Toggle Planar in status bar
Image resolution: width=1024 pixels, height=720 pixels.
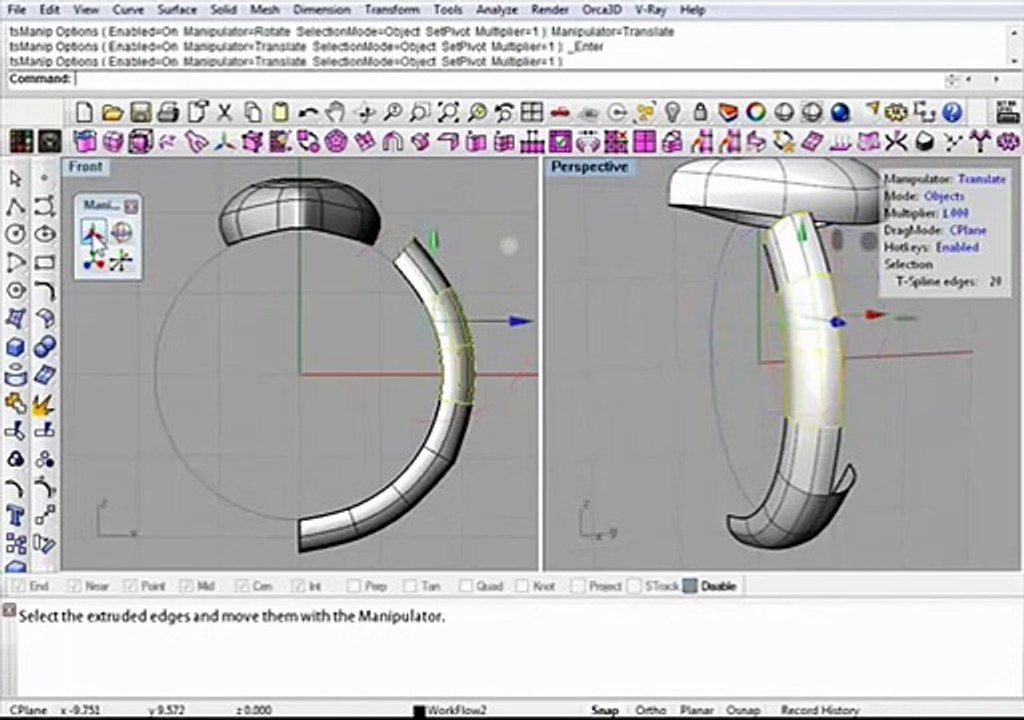tap(696, 710)
